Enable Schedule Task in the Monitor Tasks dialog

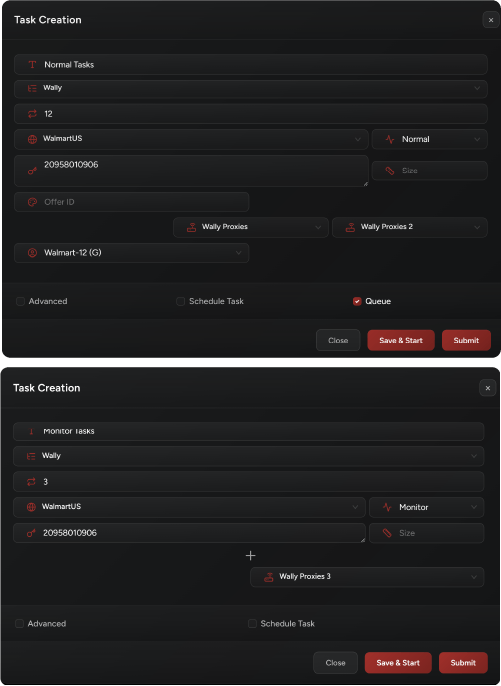click(252, 623)
